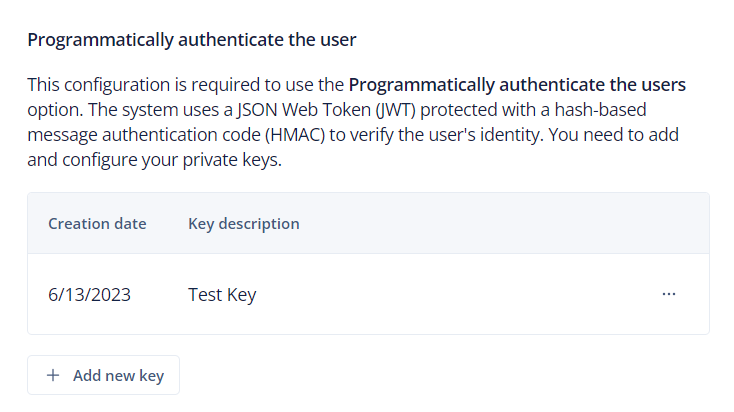Click the Key description column header

point(243,223)
